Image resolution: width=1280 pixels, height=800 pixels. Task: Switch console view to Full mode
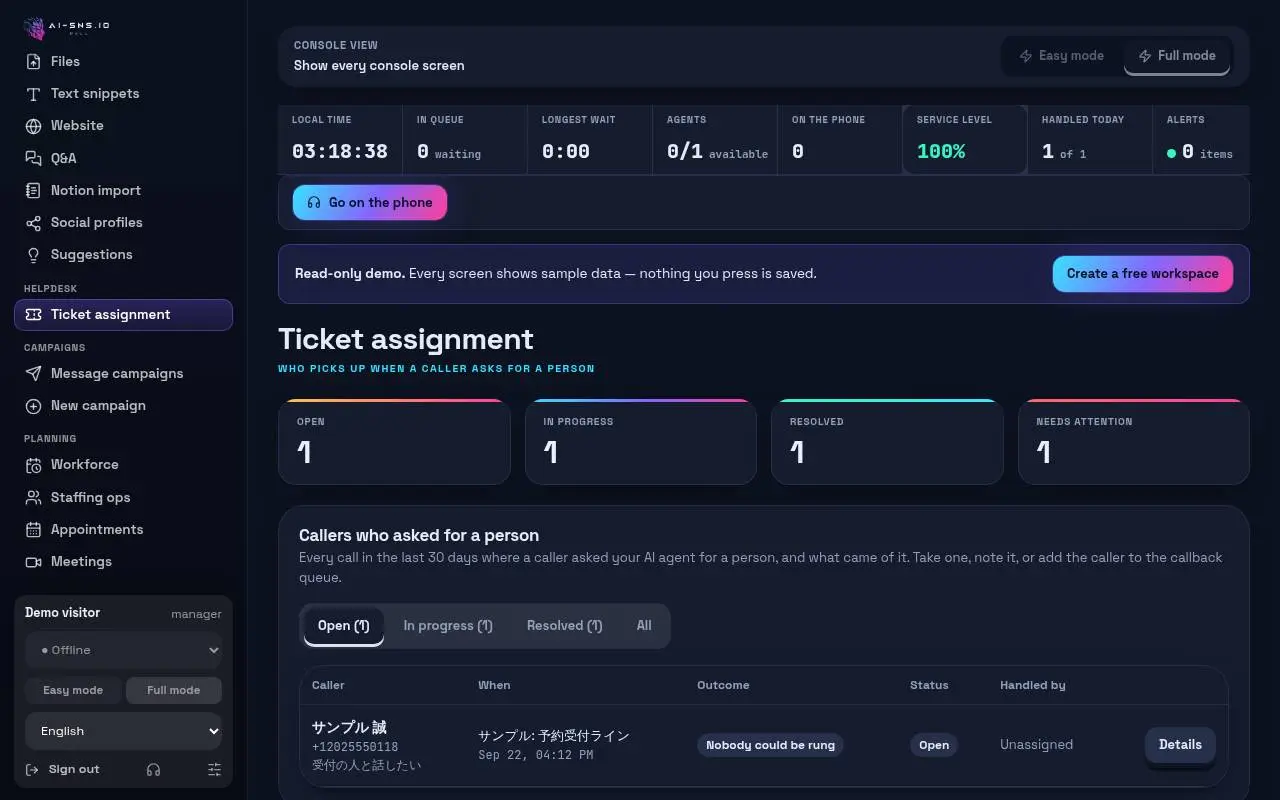tap(1177, 56)
